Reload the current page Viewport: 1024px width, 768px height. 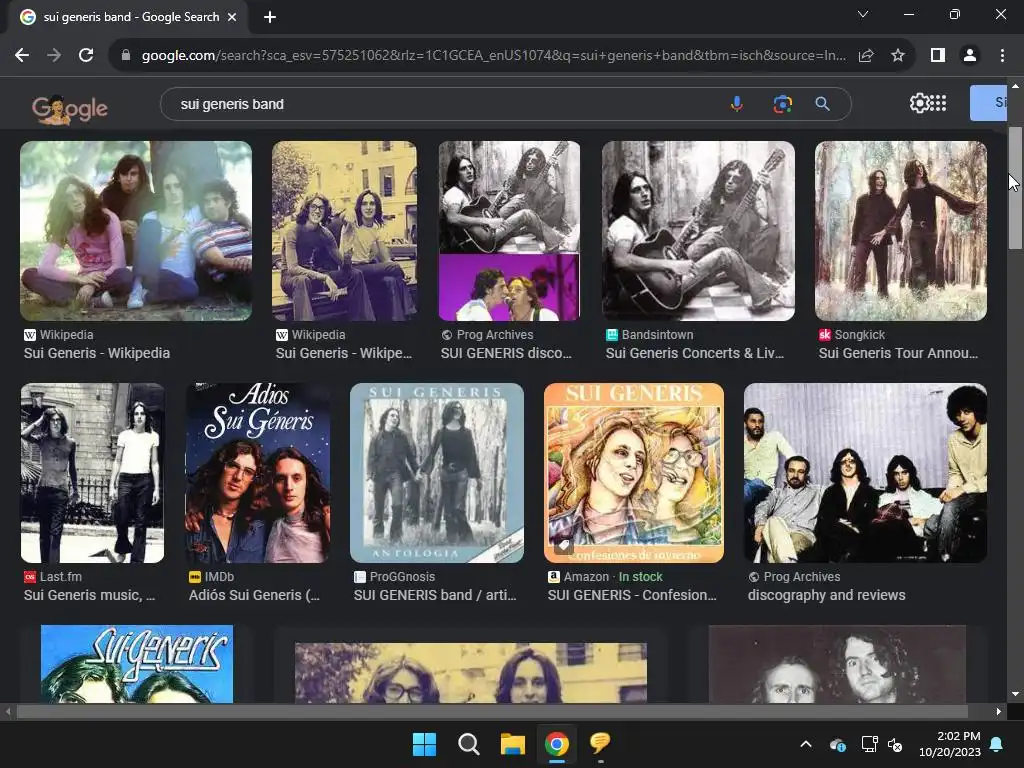tap(86, 56)
